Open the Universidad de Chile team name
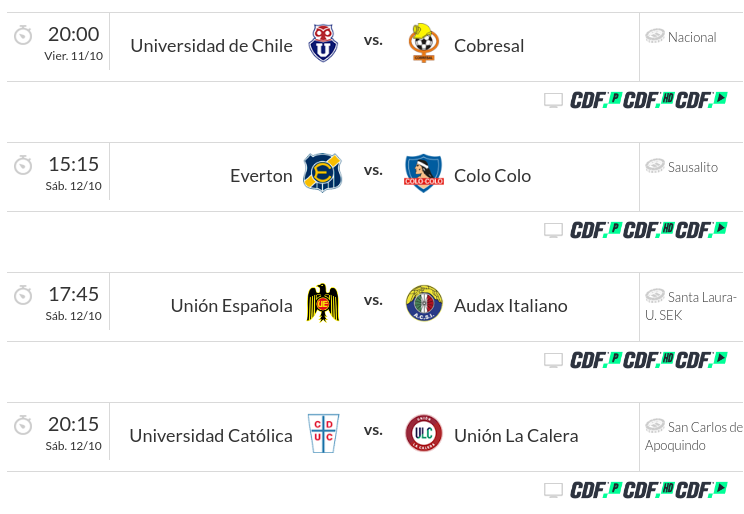 [212, 46]
